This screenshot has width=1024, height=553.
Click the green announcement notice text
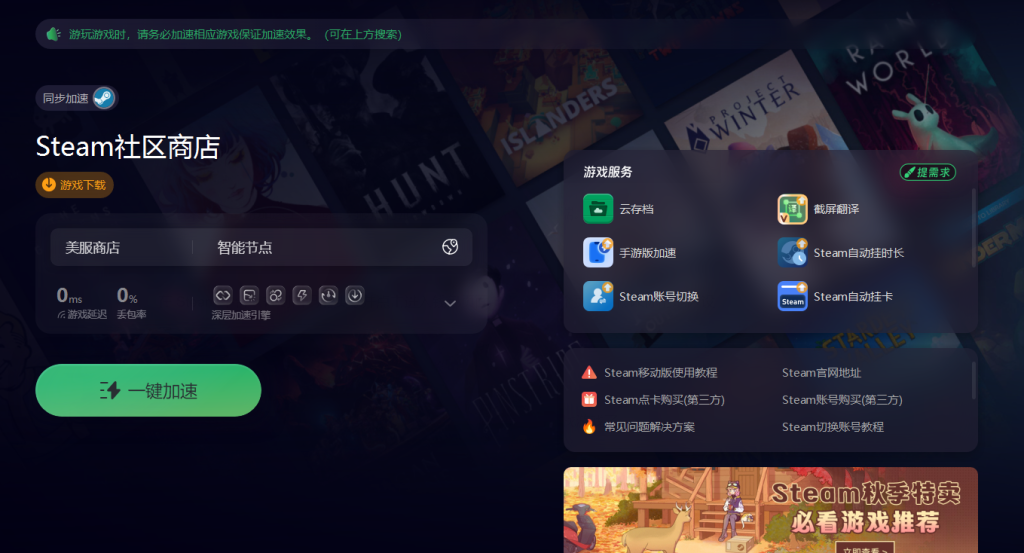(x=235, y=34)
